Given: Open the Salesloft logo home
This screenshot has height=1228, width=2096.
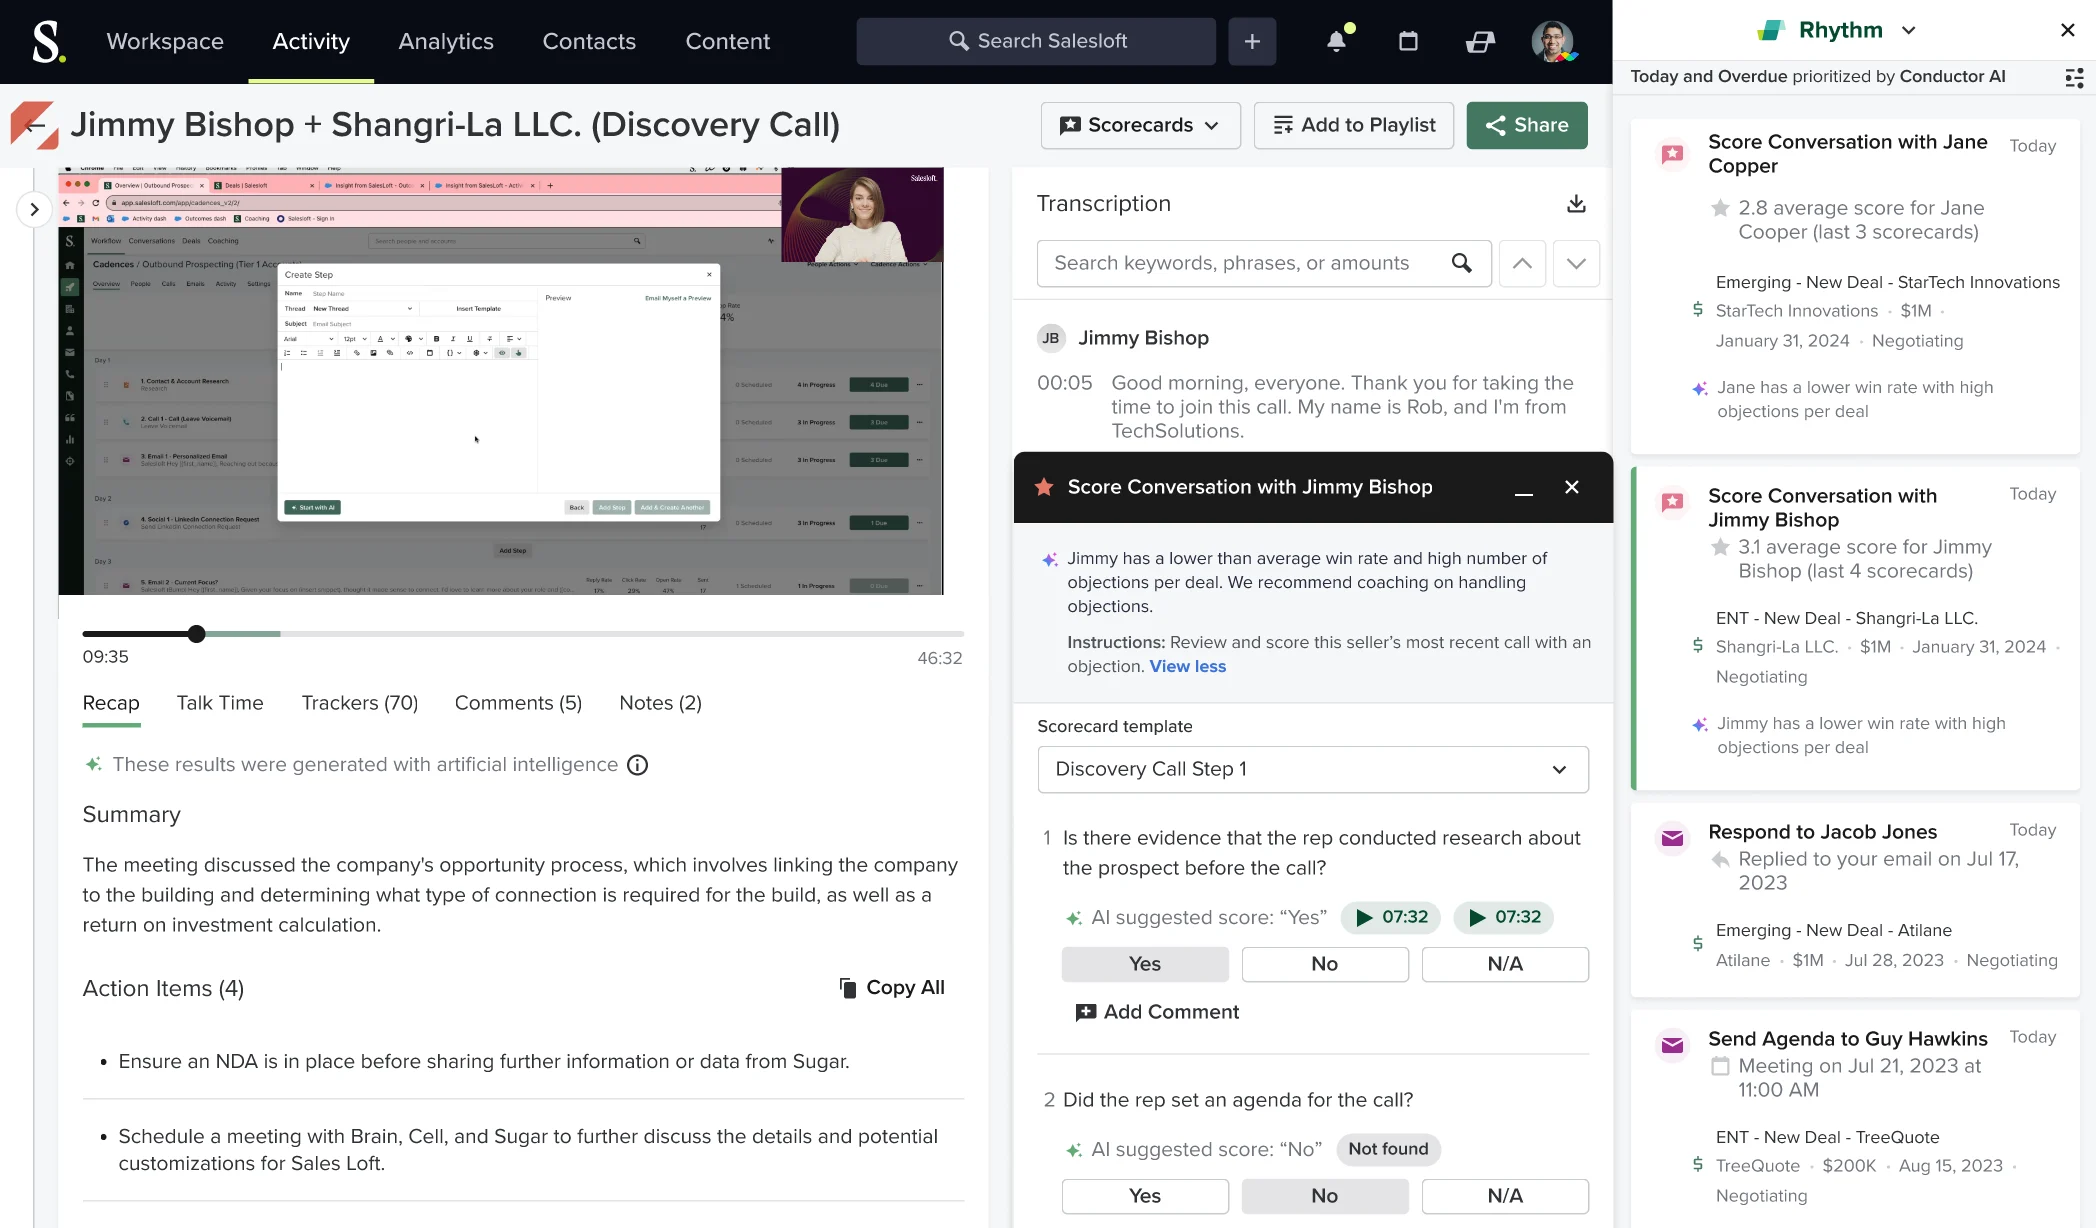Looking at the screenshot, I should click(48, 42).
